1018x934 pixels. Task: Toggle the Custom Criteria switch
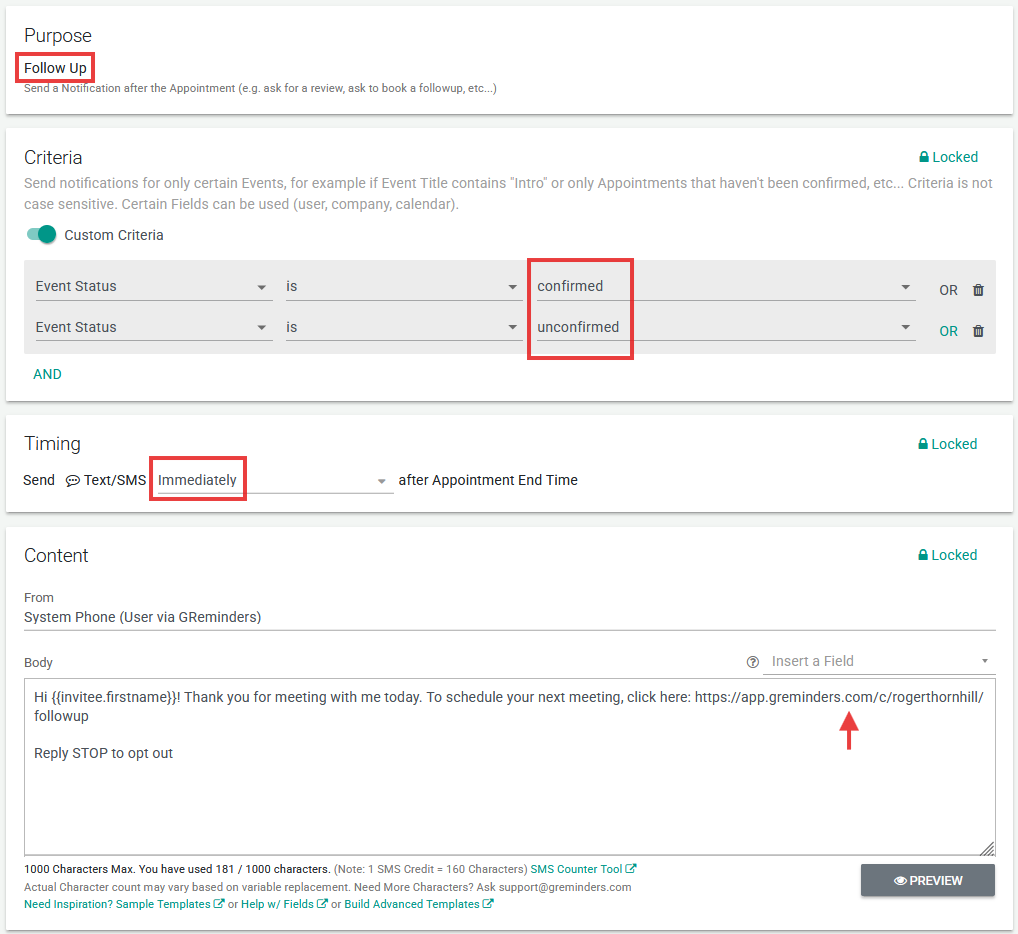pos(42,235)
